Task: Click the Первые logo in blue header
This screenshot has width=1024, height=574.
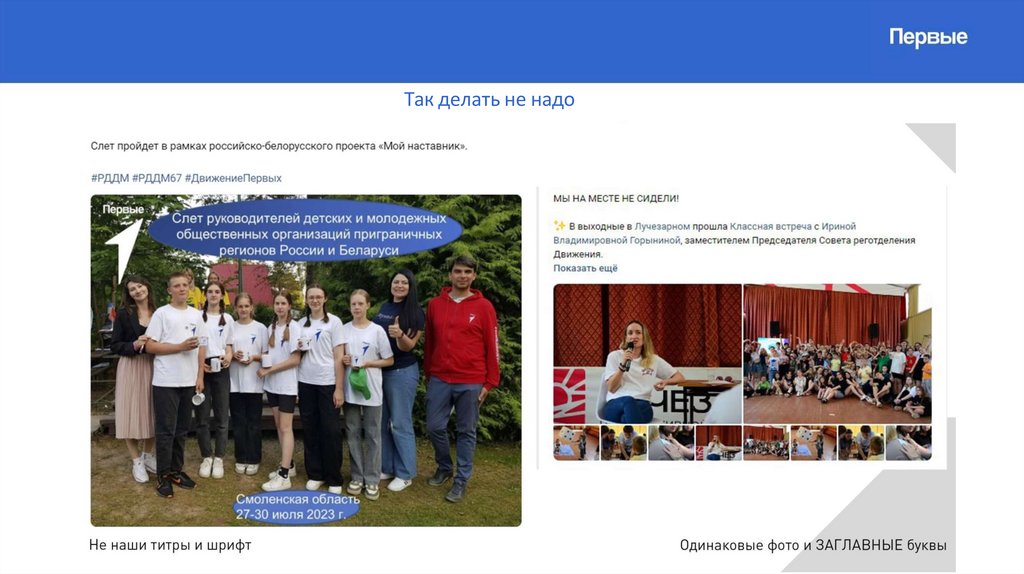Action: click(928, 37)
